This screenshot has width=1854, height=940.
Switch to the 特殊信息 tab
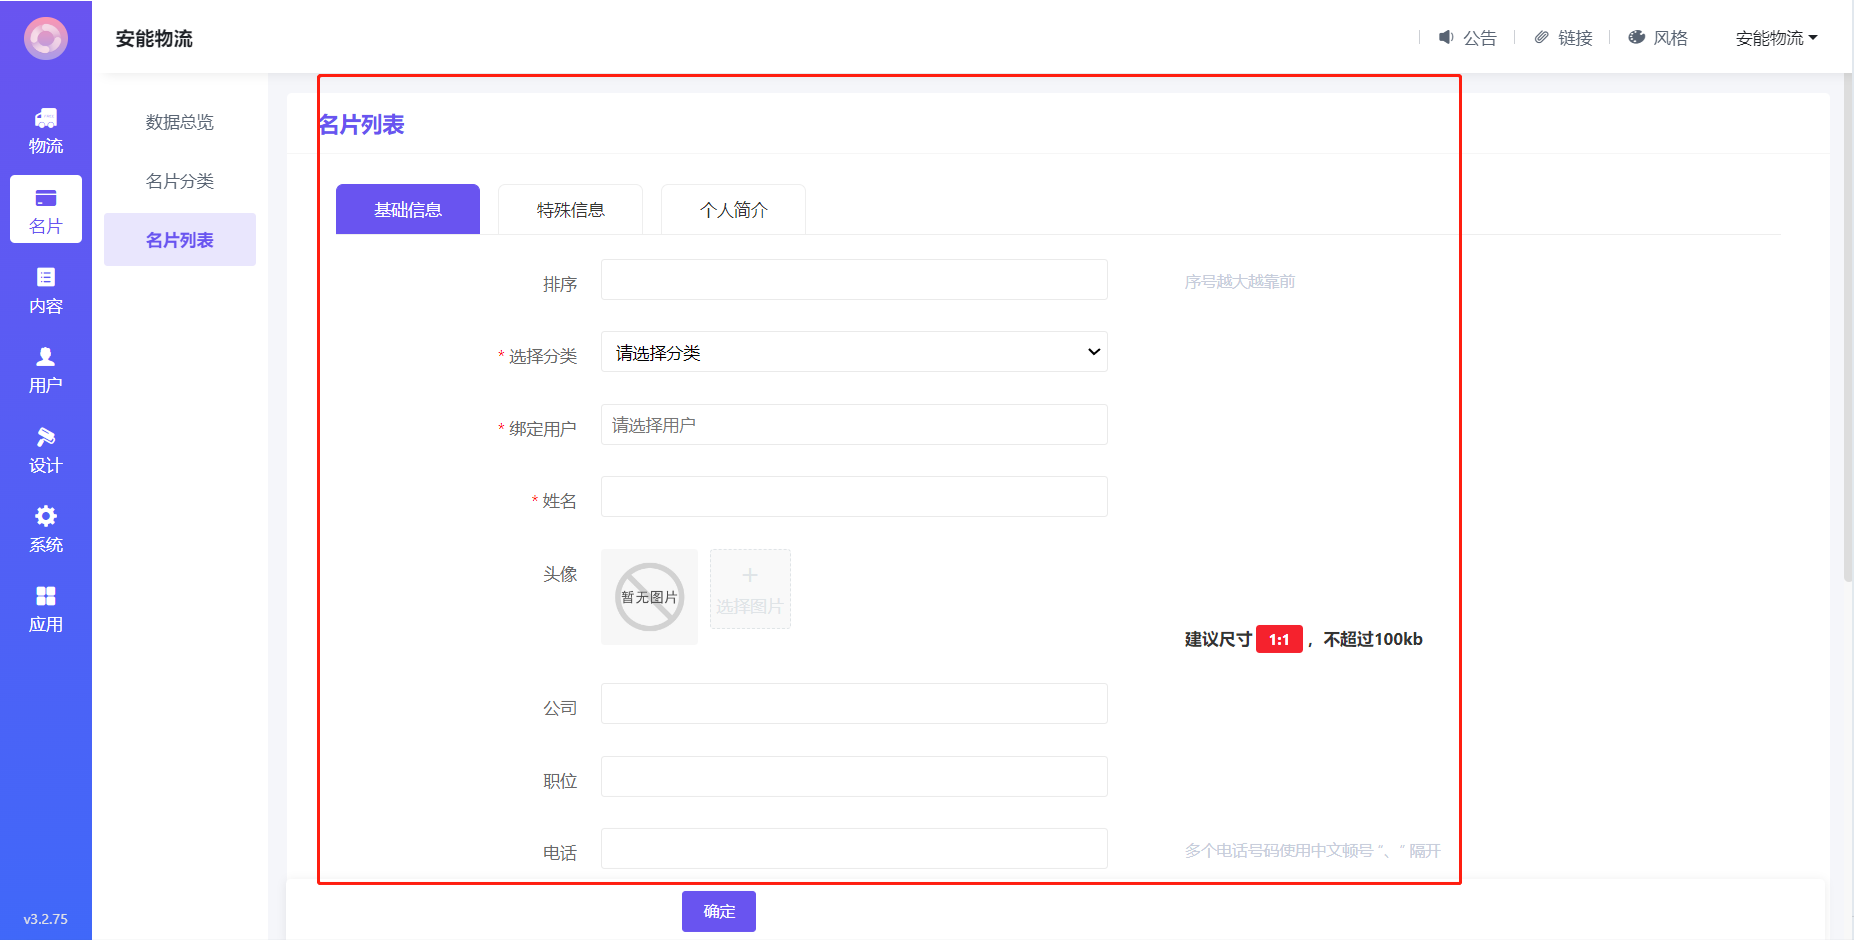(x=570, y=210)
